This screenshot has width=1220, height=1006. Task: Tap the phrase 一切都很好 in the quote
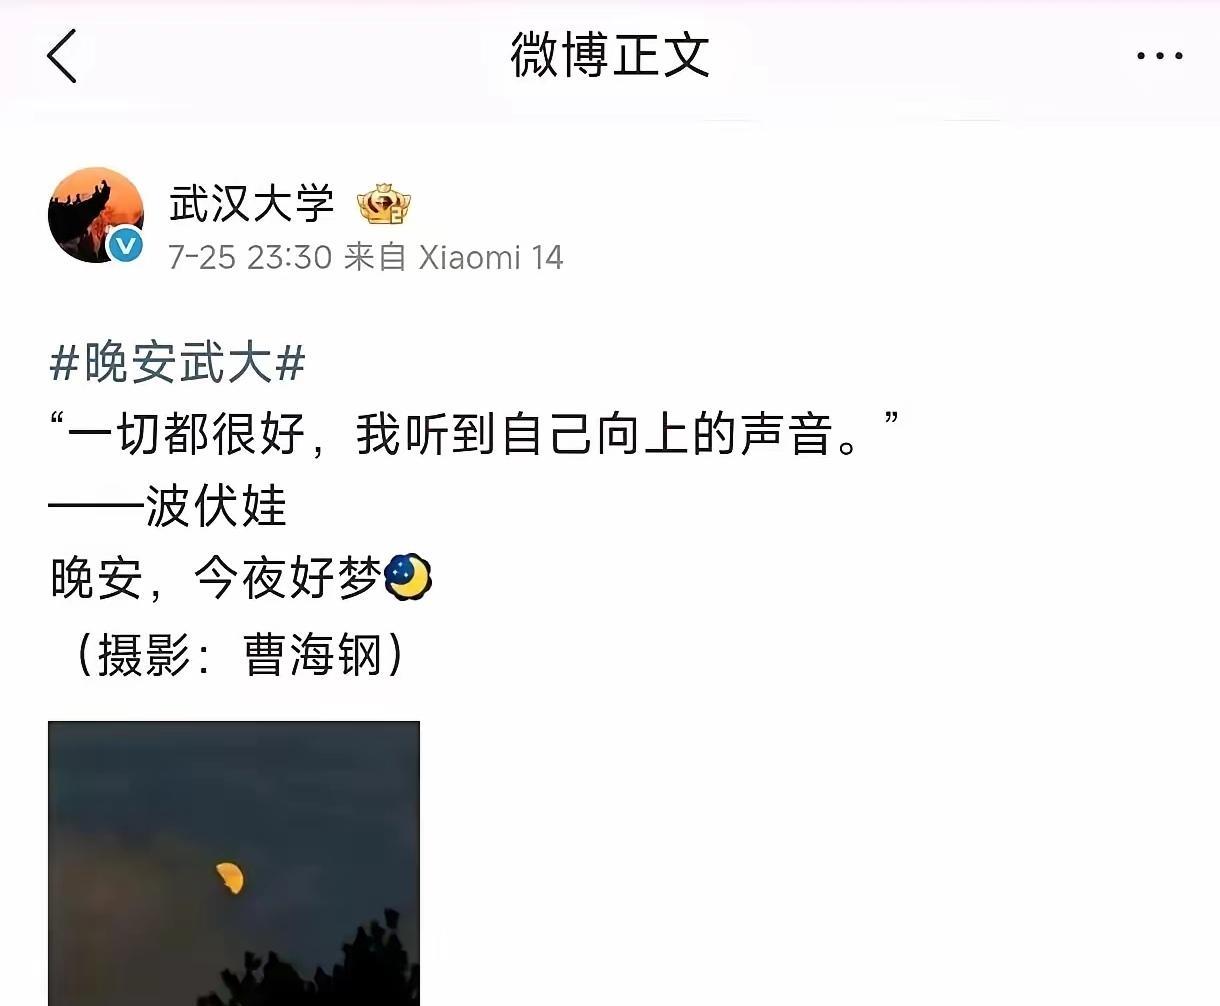(187, 434)
